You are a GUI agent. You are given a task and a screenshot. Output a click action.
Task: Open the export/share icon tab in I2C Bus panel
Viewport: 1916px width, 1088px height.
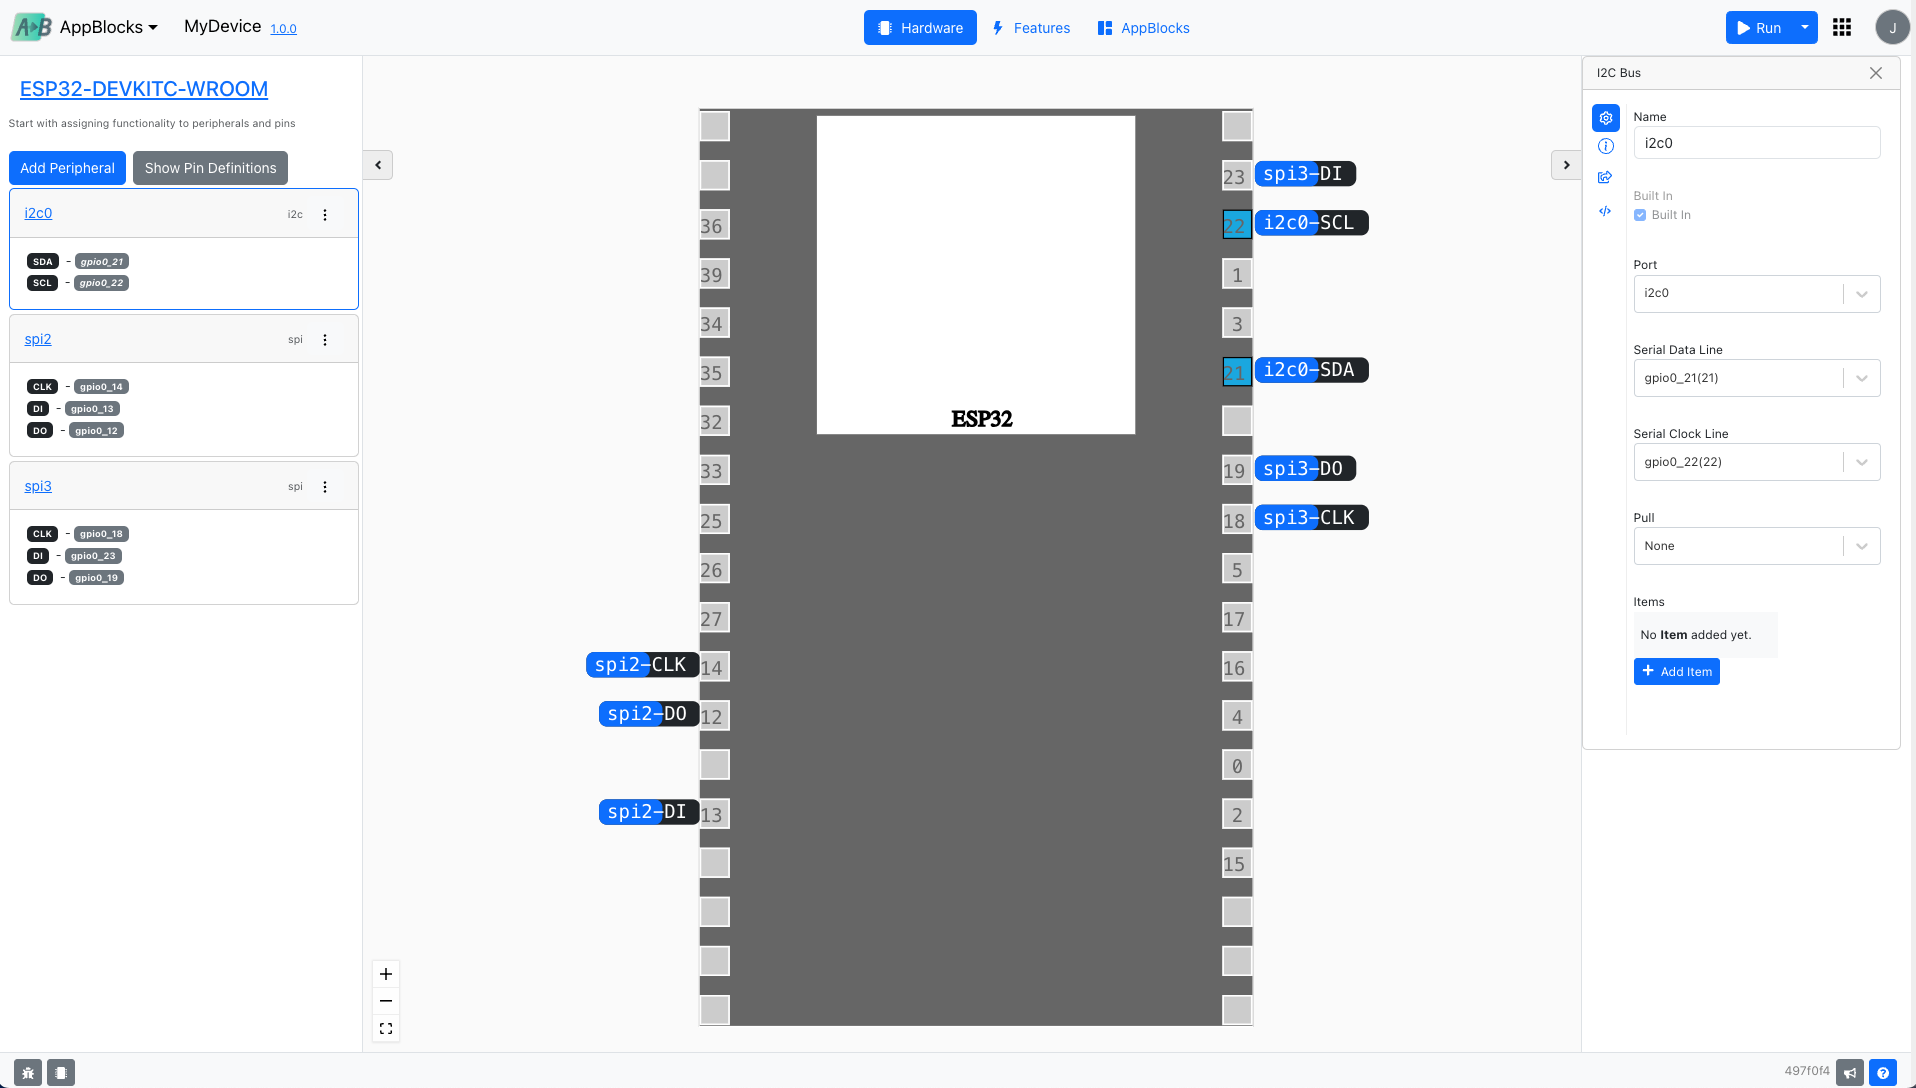[x=1605, y=177]
